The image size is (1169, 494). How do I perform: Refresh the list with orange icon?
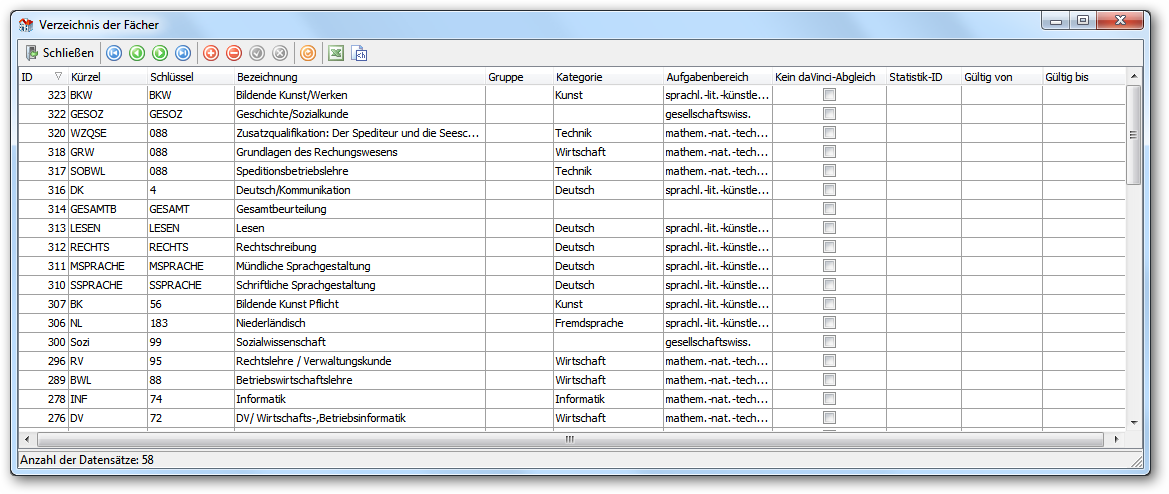(307, 53)
